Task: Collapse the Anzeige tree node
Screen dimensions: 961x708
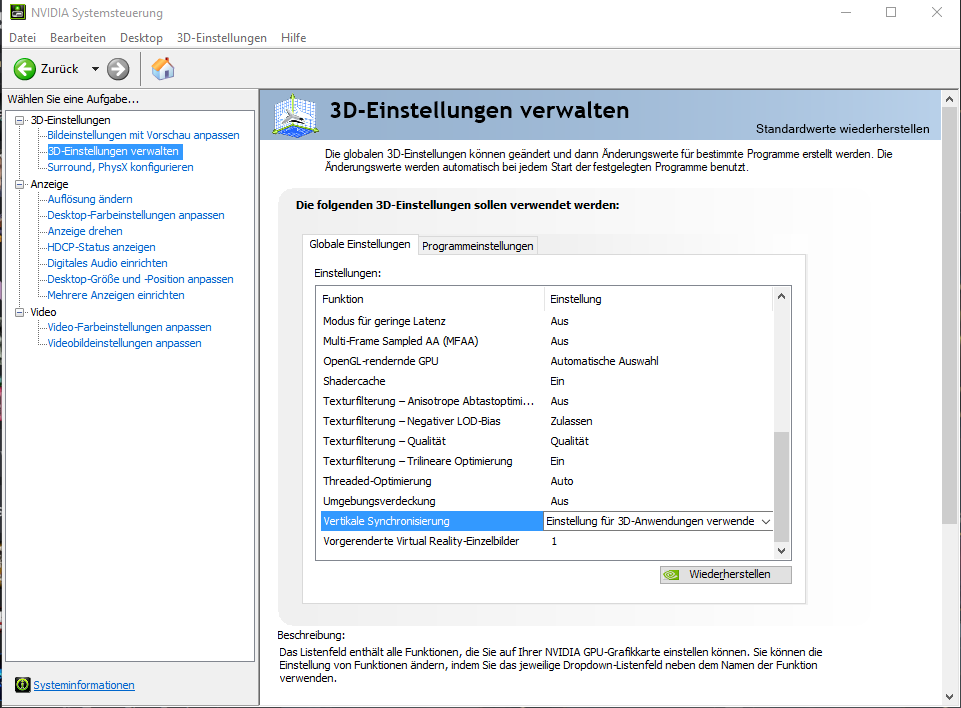Action: coord(20,184)
